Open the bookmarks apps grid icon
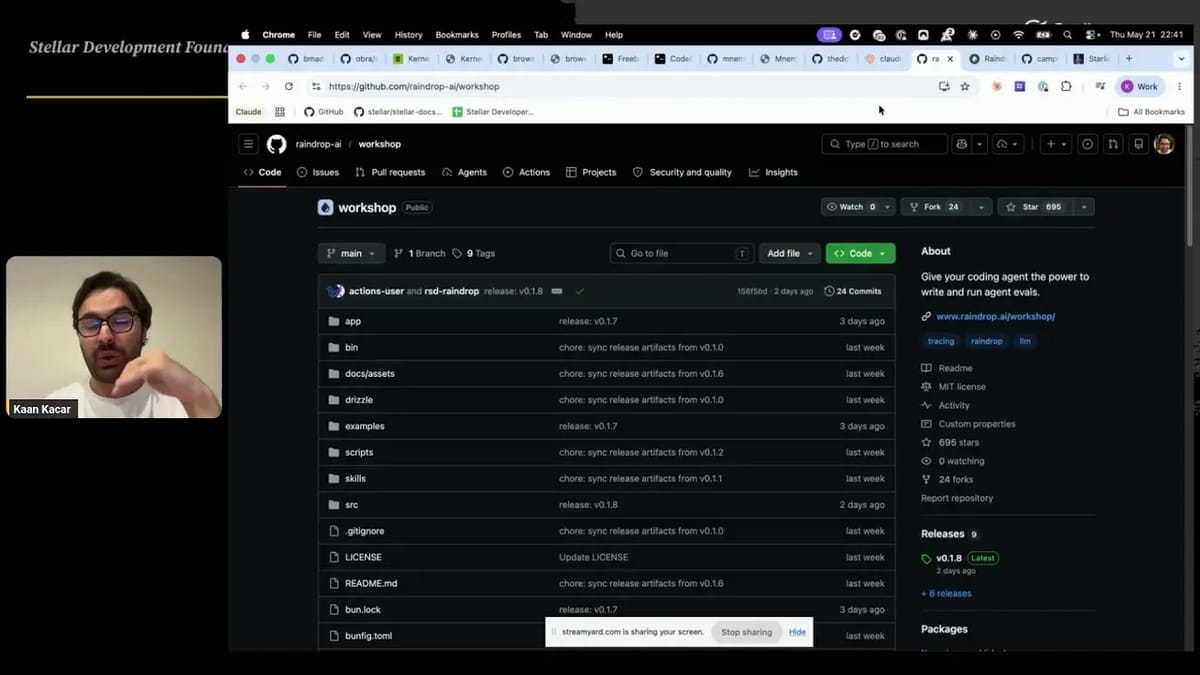The width and height of the screenshot is (1200, 675). point(280,112)
